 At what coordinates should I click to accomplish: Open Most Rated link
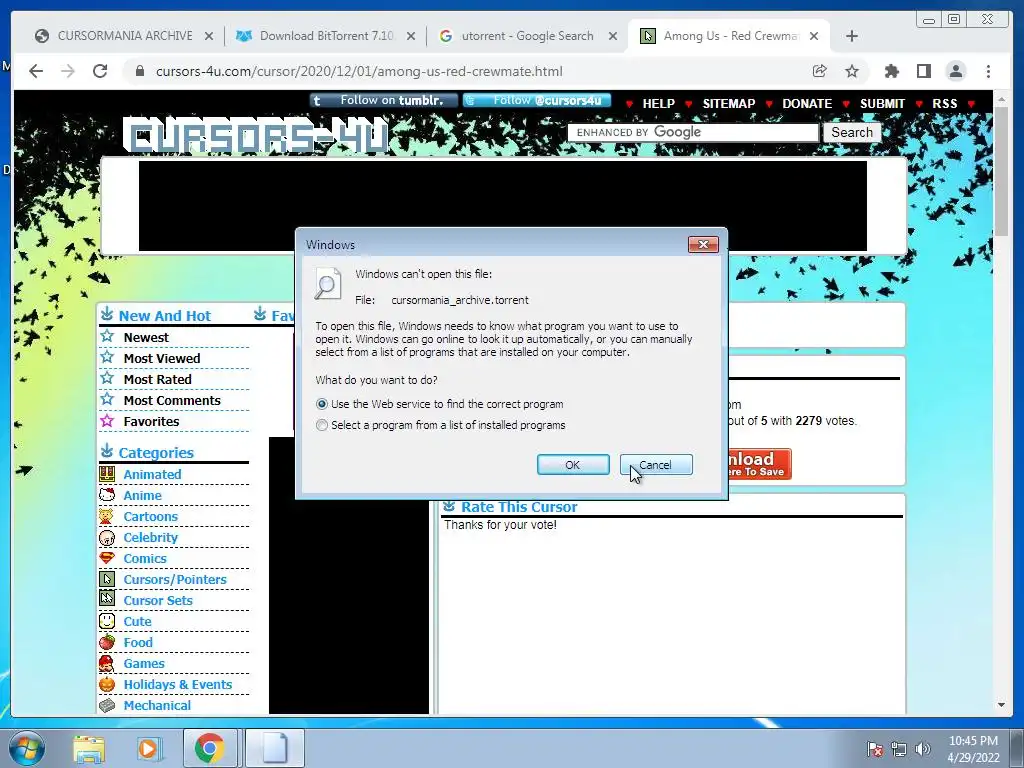coord(157,379)
